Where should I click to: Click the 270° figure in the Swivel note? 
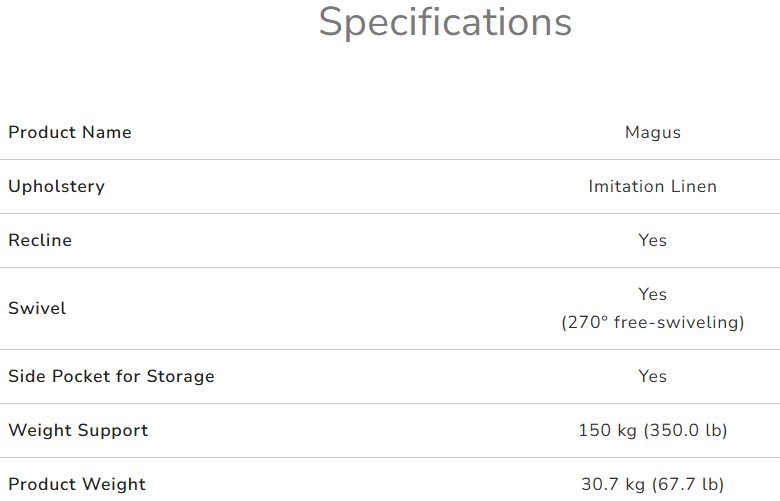click(586, 323)
